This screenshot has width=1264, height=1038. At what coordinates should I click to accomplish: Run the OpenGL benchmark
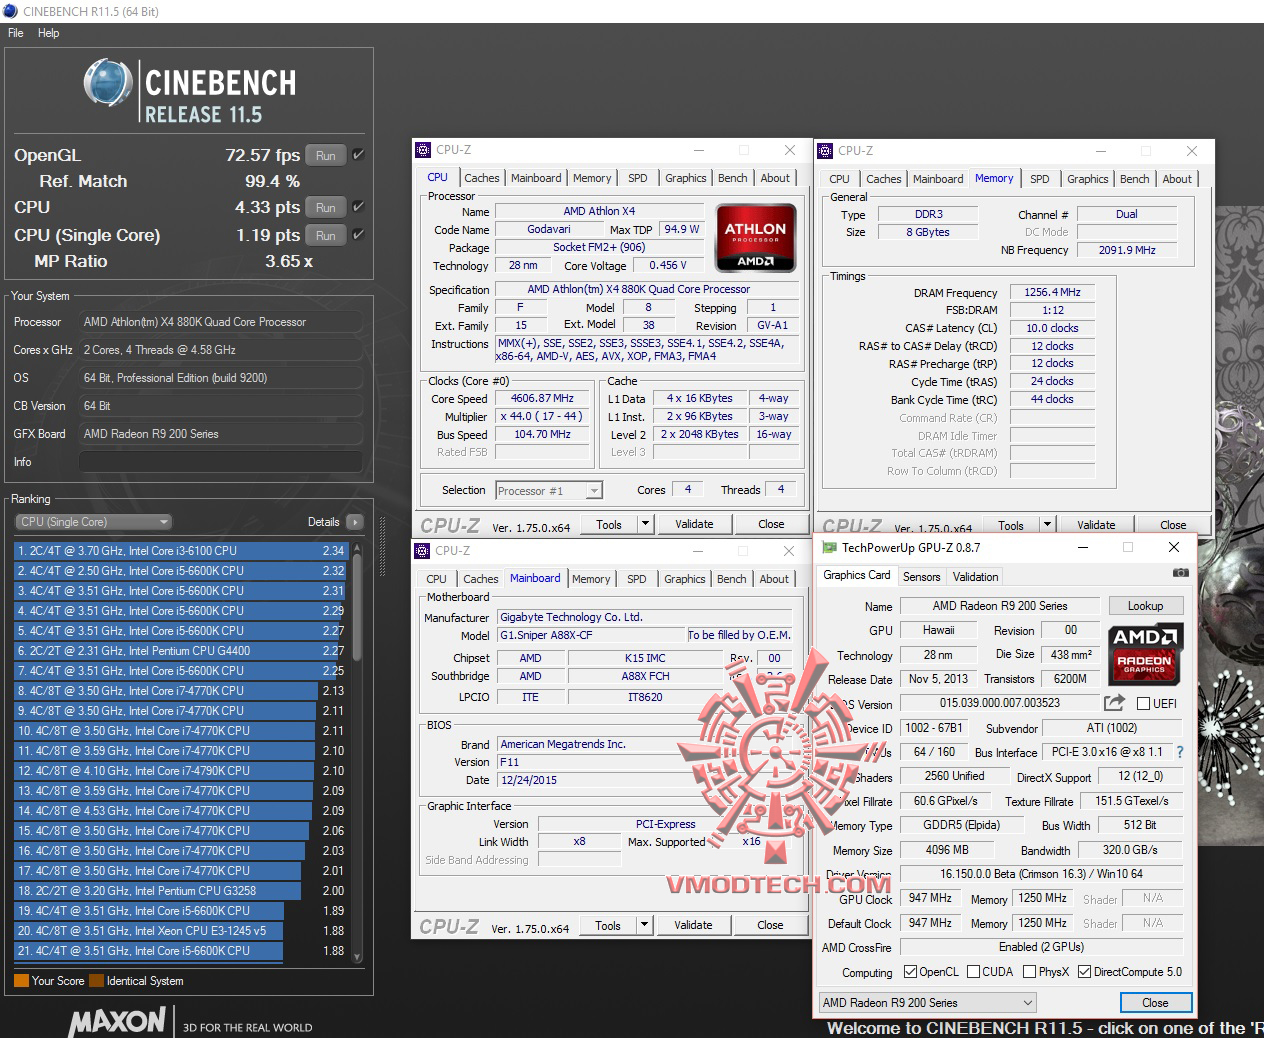326,155
